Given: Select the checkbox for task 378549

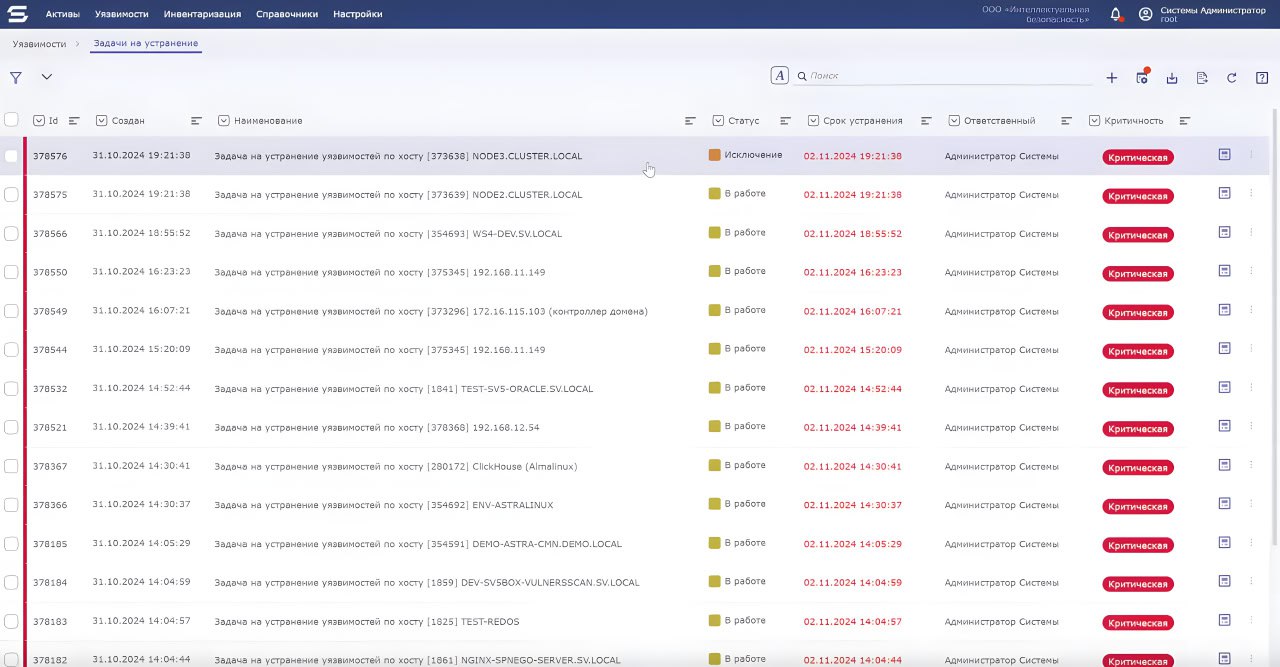Looking at the screenshot, I should (11, 311).
